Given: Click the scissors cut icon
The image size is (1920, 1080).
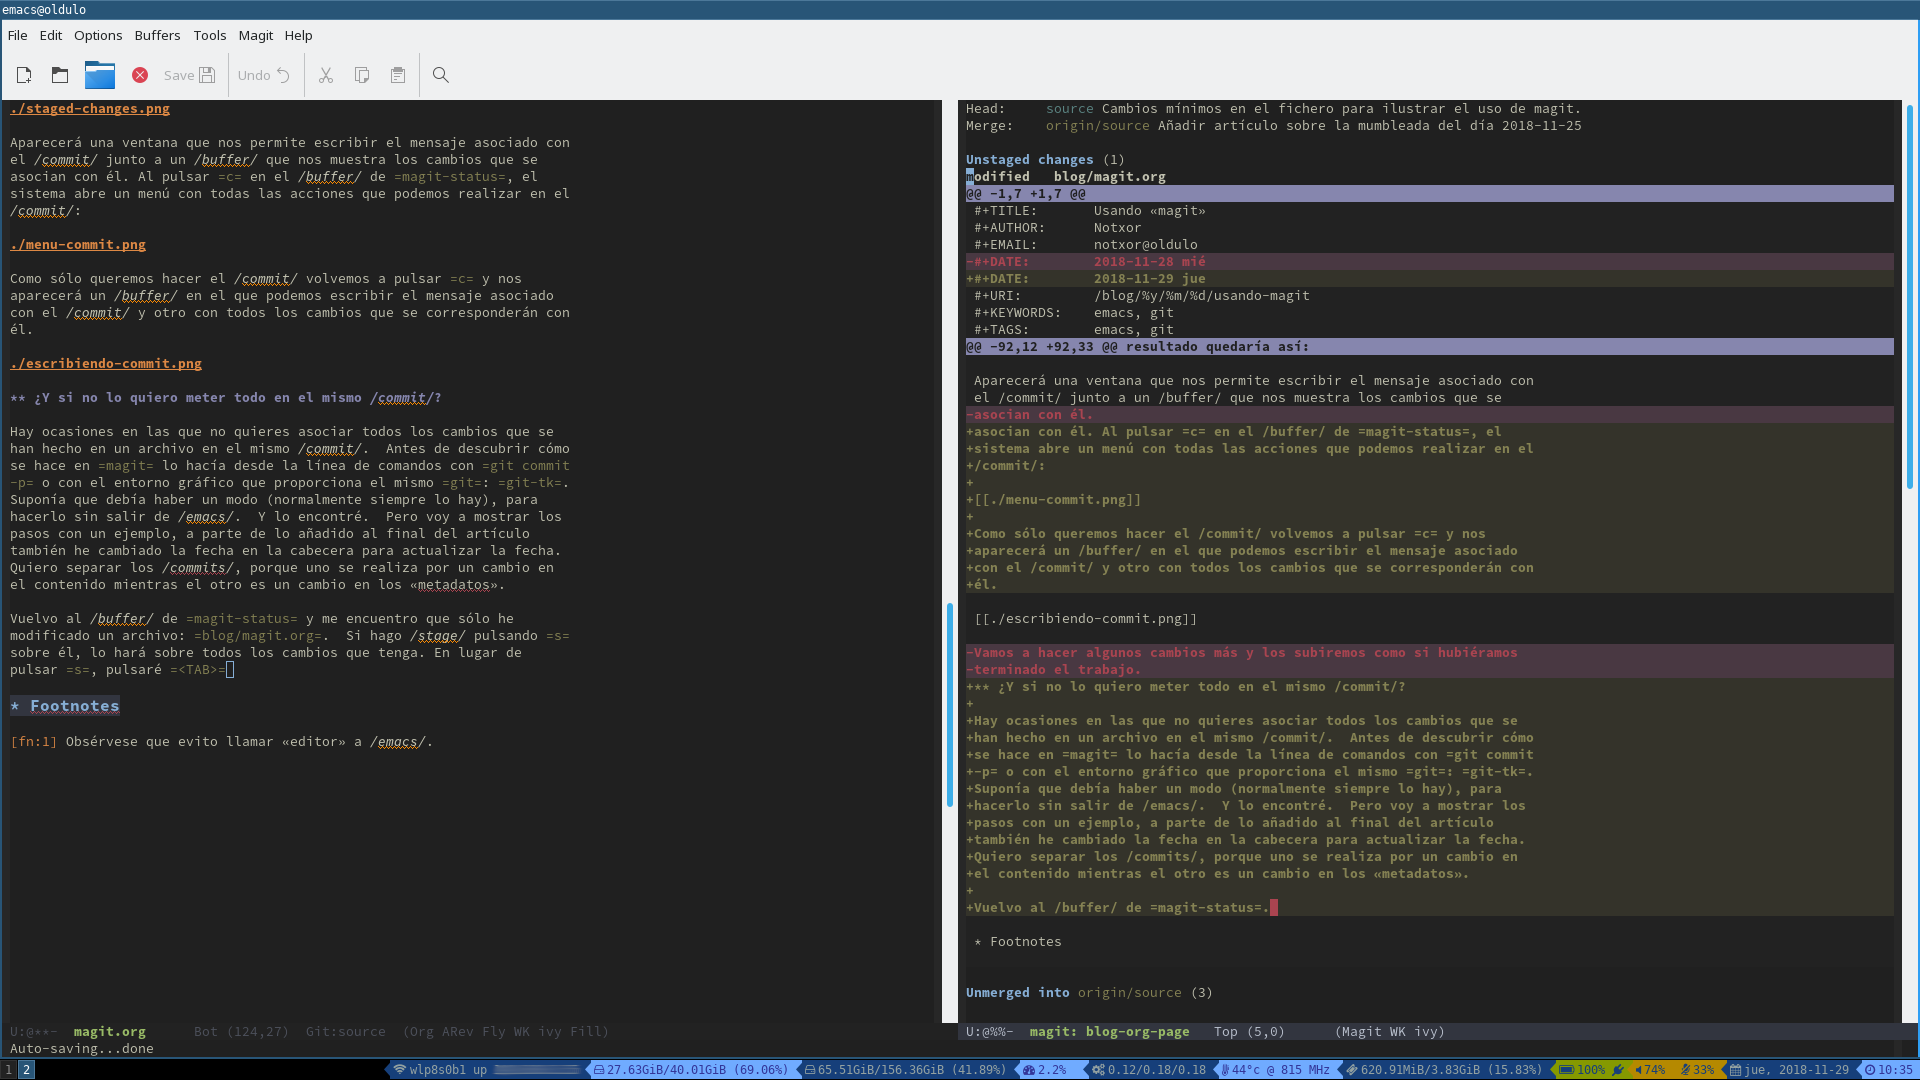Looking at the screenshot, I should pyautogui.click(x=326, y=75).
